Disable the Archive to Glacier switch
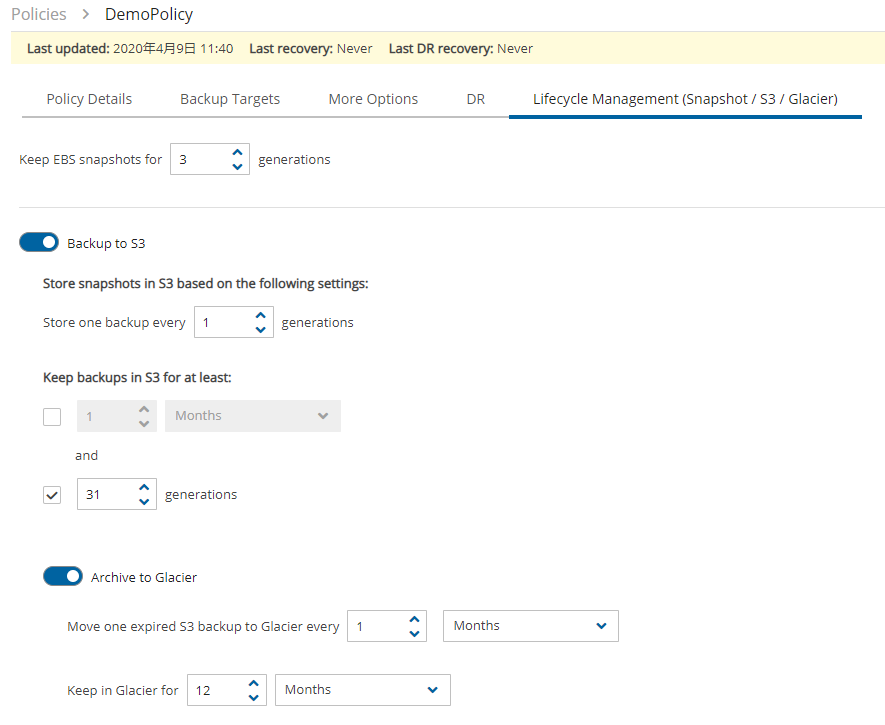The image size is (885, 725). [x=63, y=576]
